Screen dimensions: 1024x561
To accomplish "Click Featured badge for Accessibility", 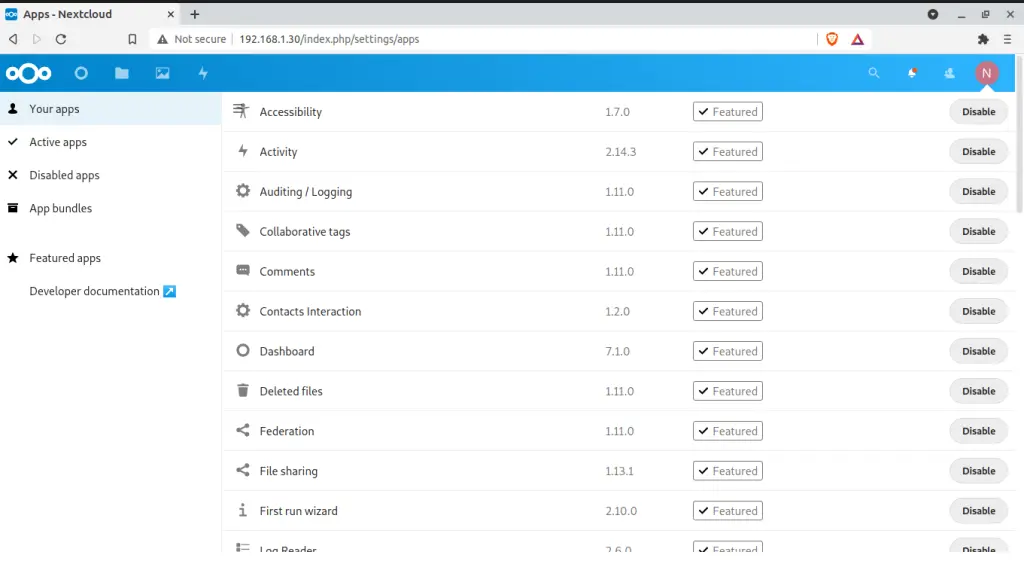I will click(728, 112).
